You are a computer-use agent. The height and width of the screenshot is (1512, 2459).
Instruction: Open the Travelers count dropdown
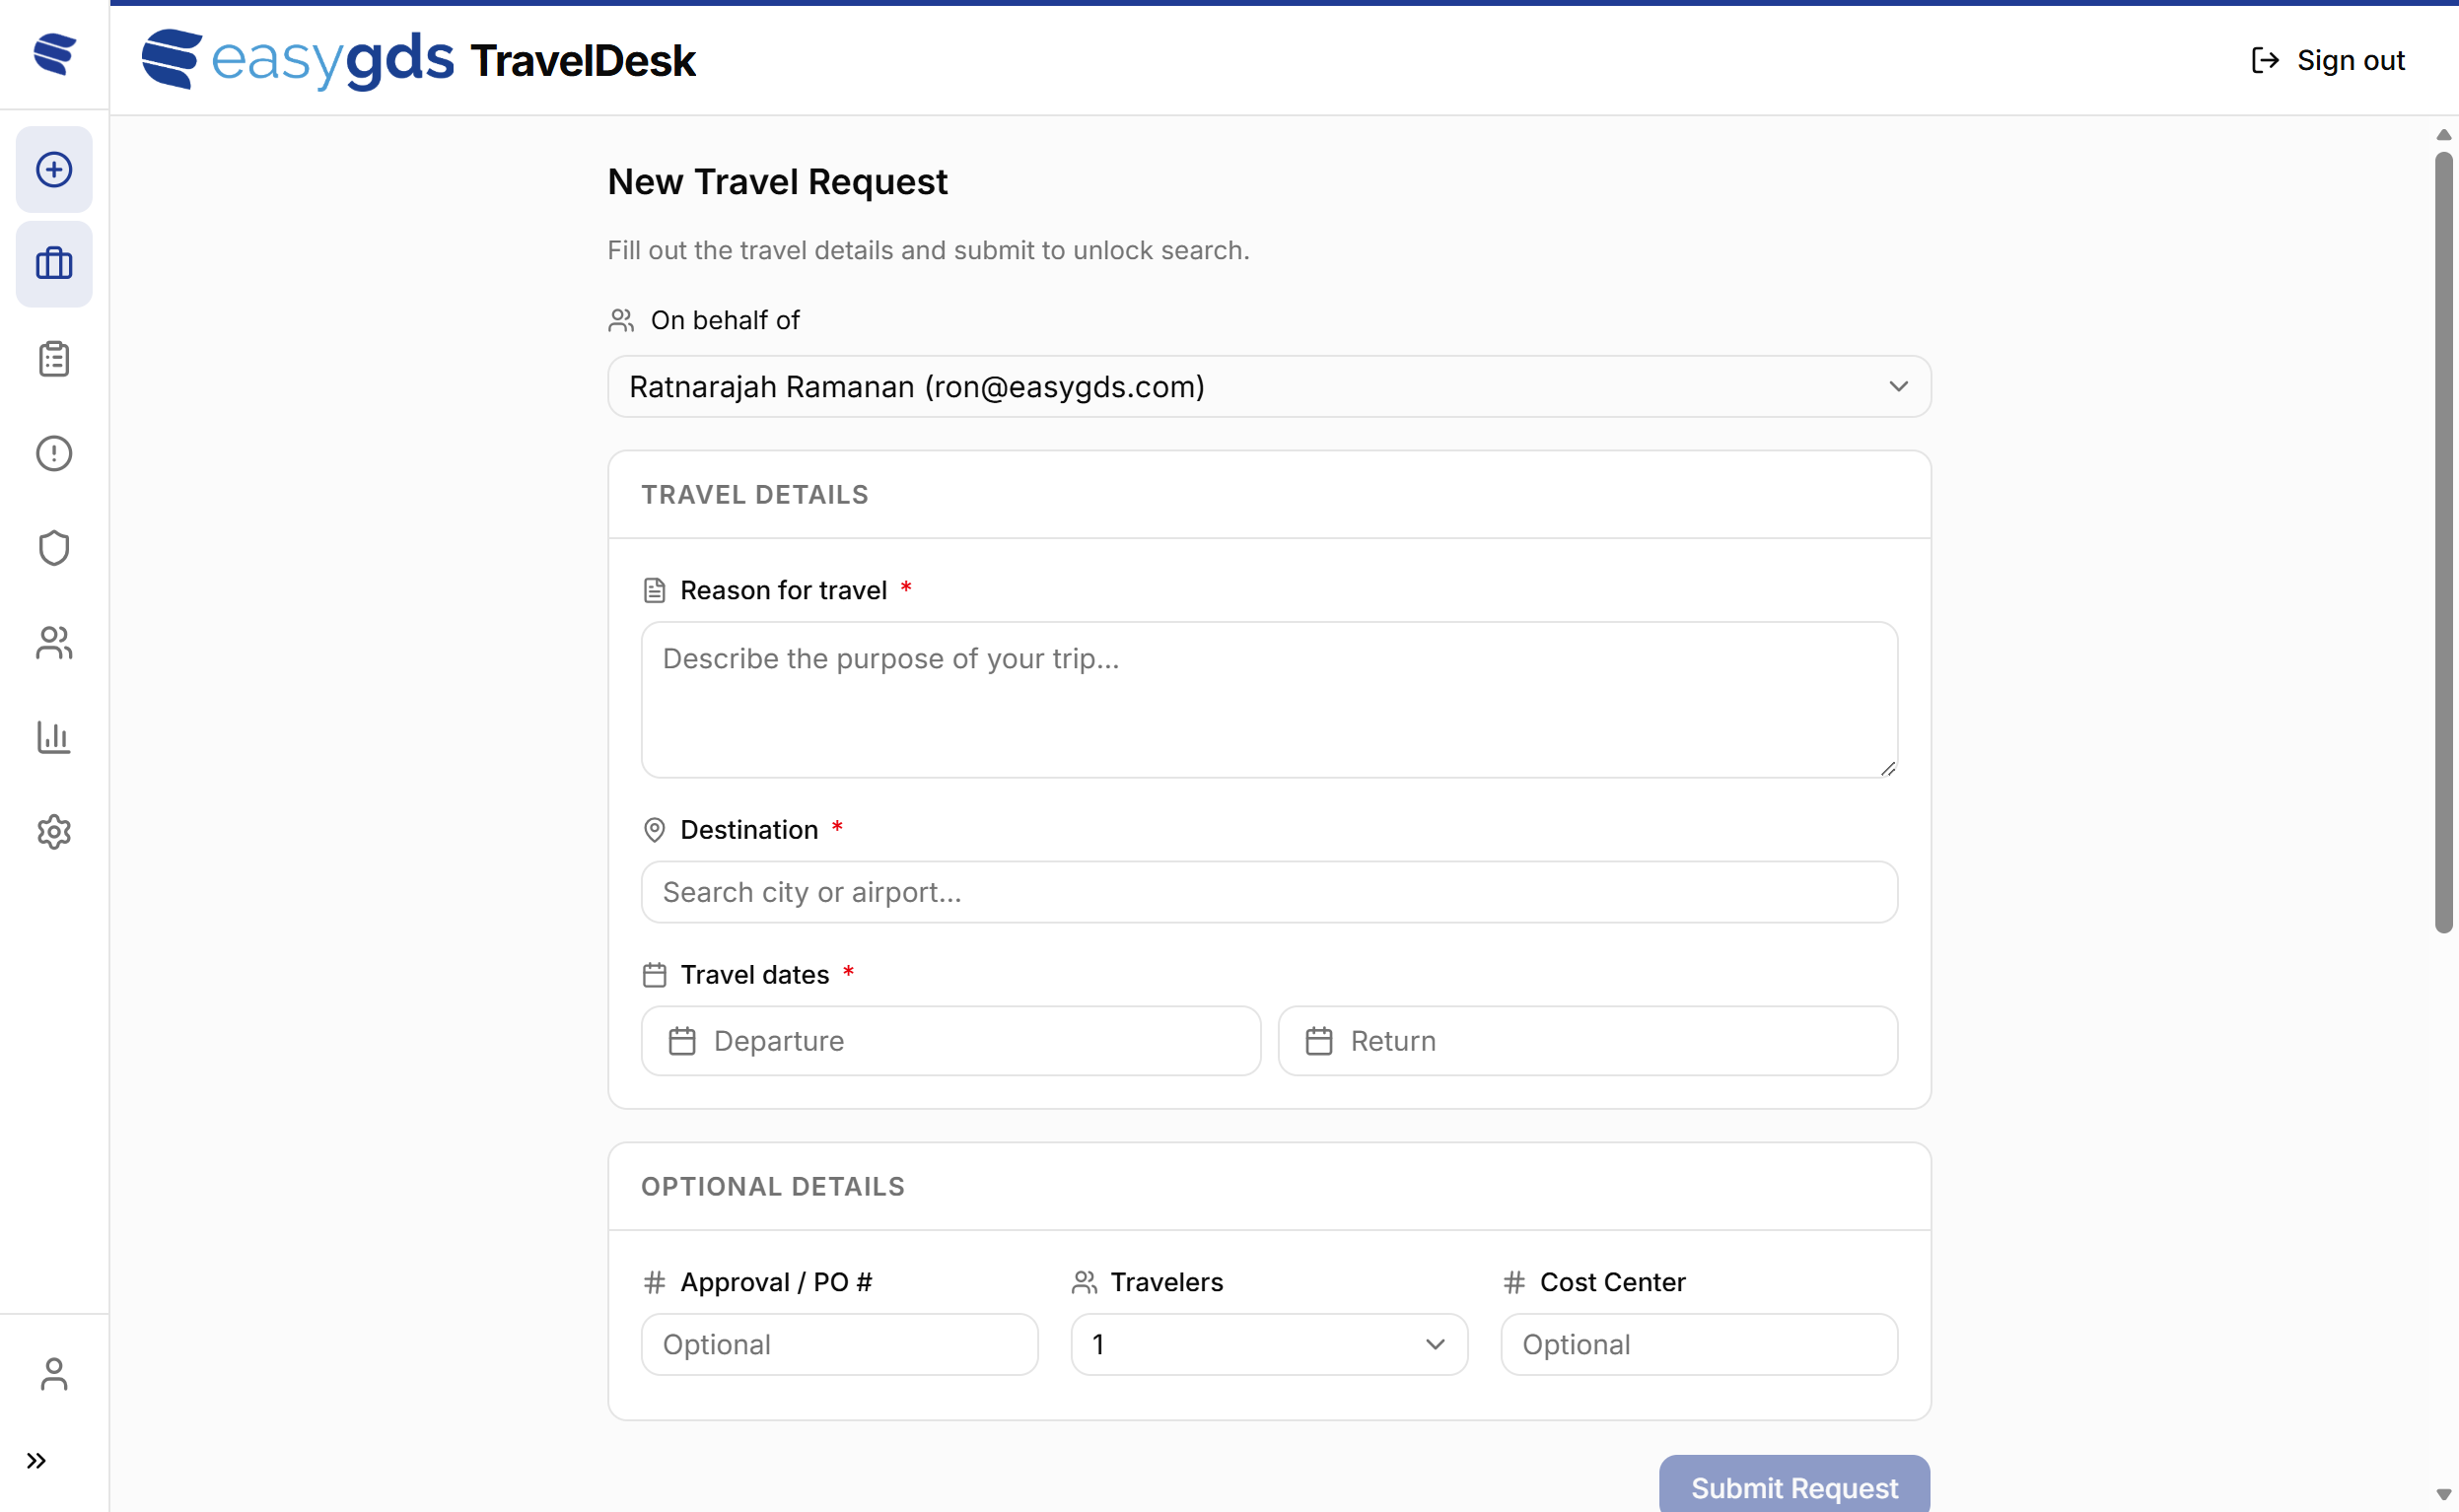pyautogui.click(x=1267, y=1344)
